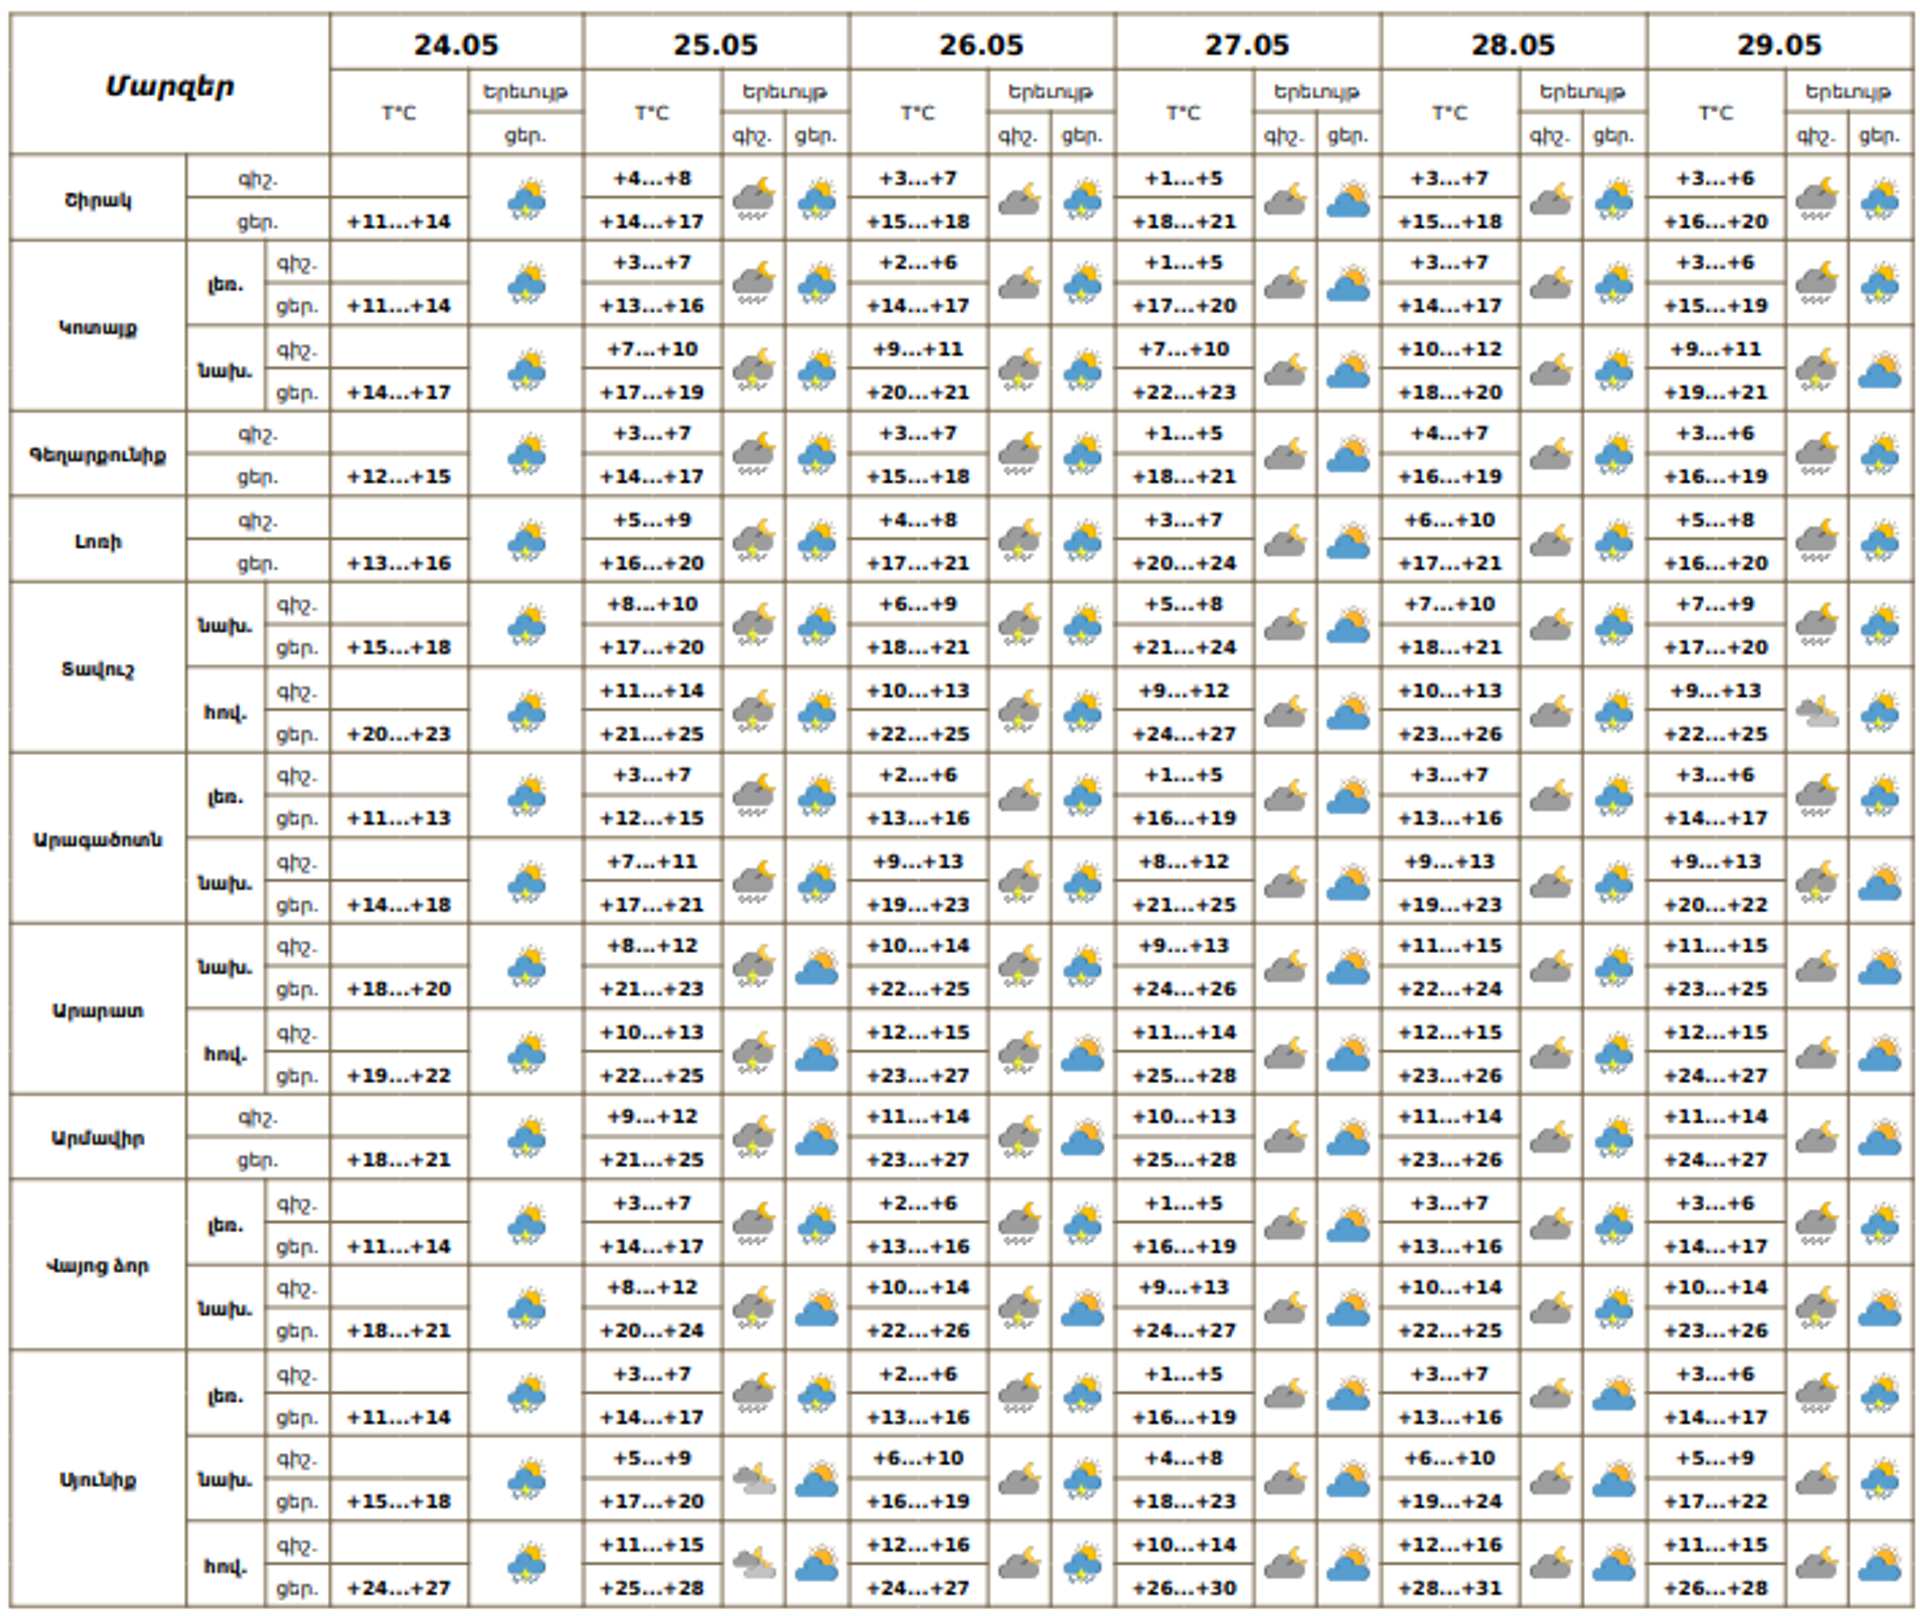Click the Գեղարքունիք region name
This screenshot has height=1616, width=1920.
98,455
